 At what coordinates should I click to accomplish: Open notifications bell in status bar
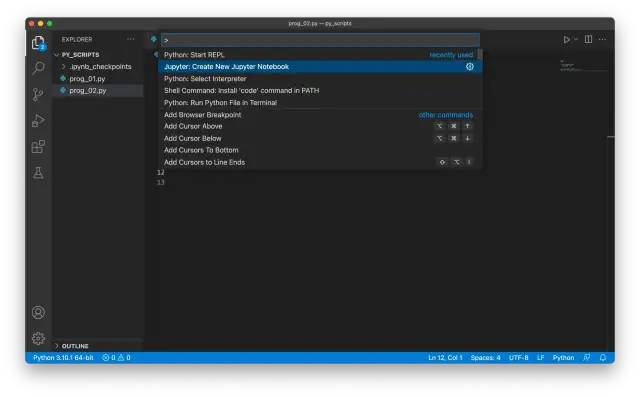tap(603, 358)
